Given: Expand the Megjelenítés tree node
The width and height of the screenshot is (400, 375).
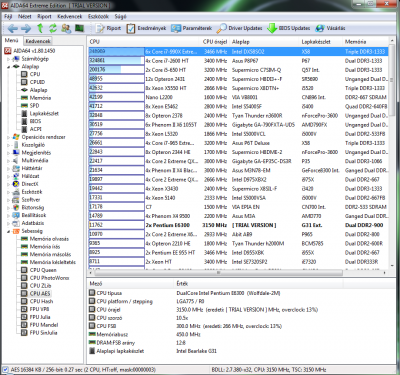Looking at the screenshot, I should (8, 153).
